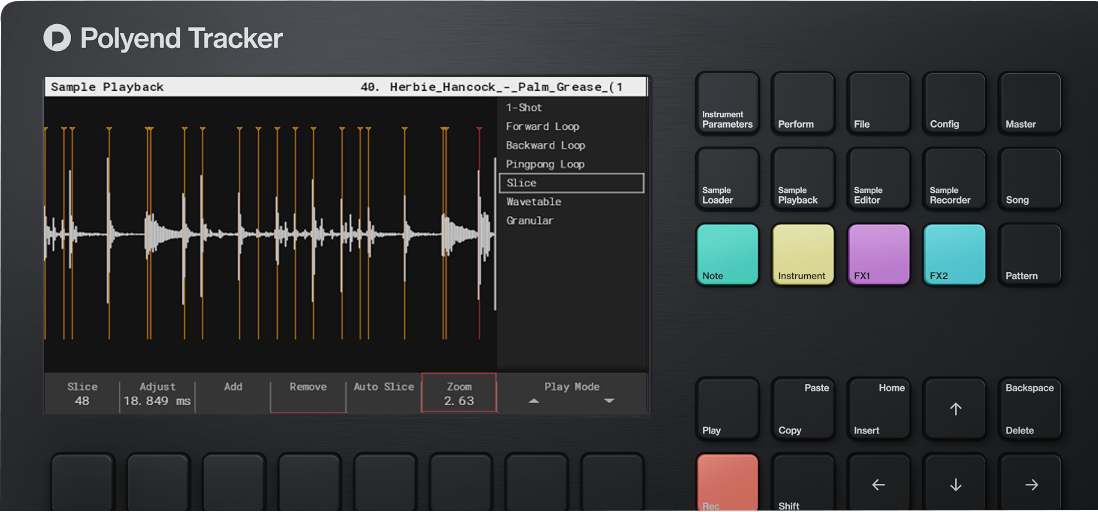Click the Remove slice option

[308, 394]
